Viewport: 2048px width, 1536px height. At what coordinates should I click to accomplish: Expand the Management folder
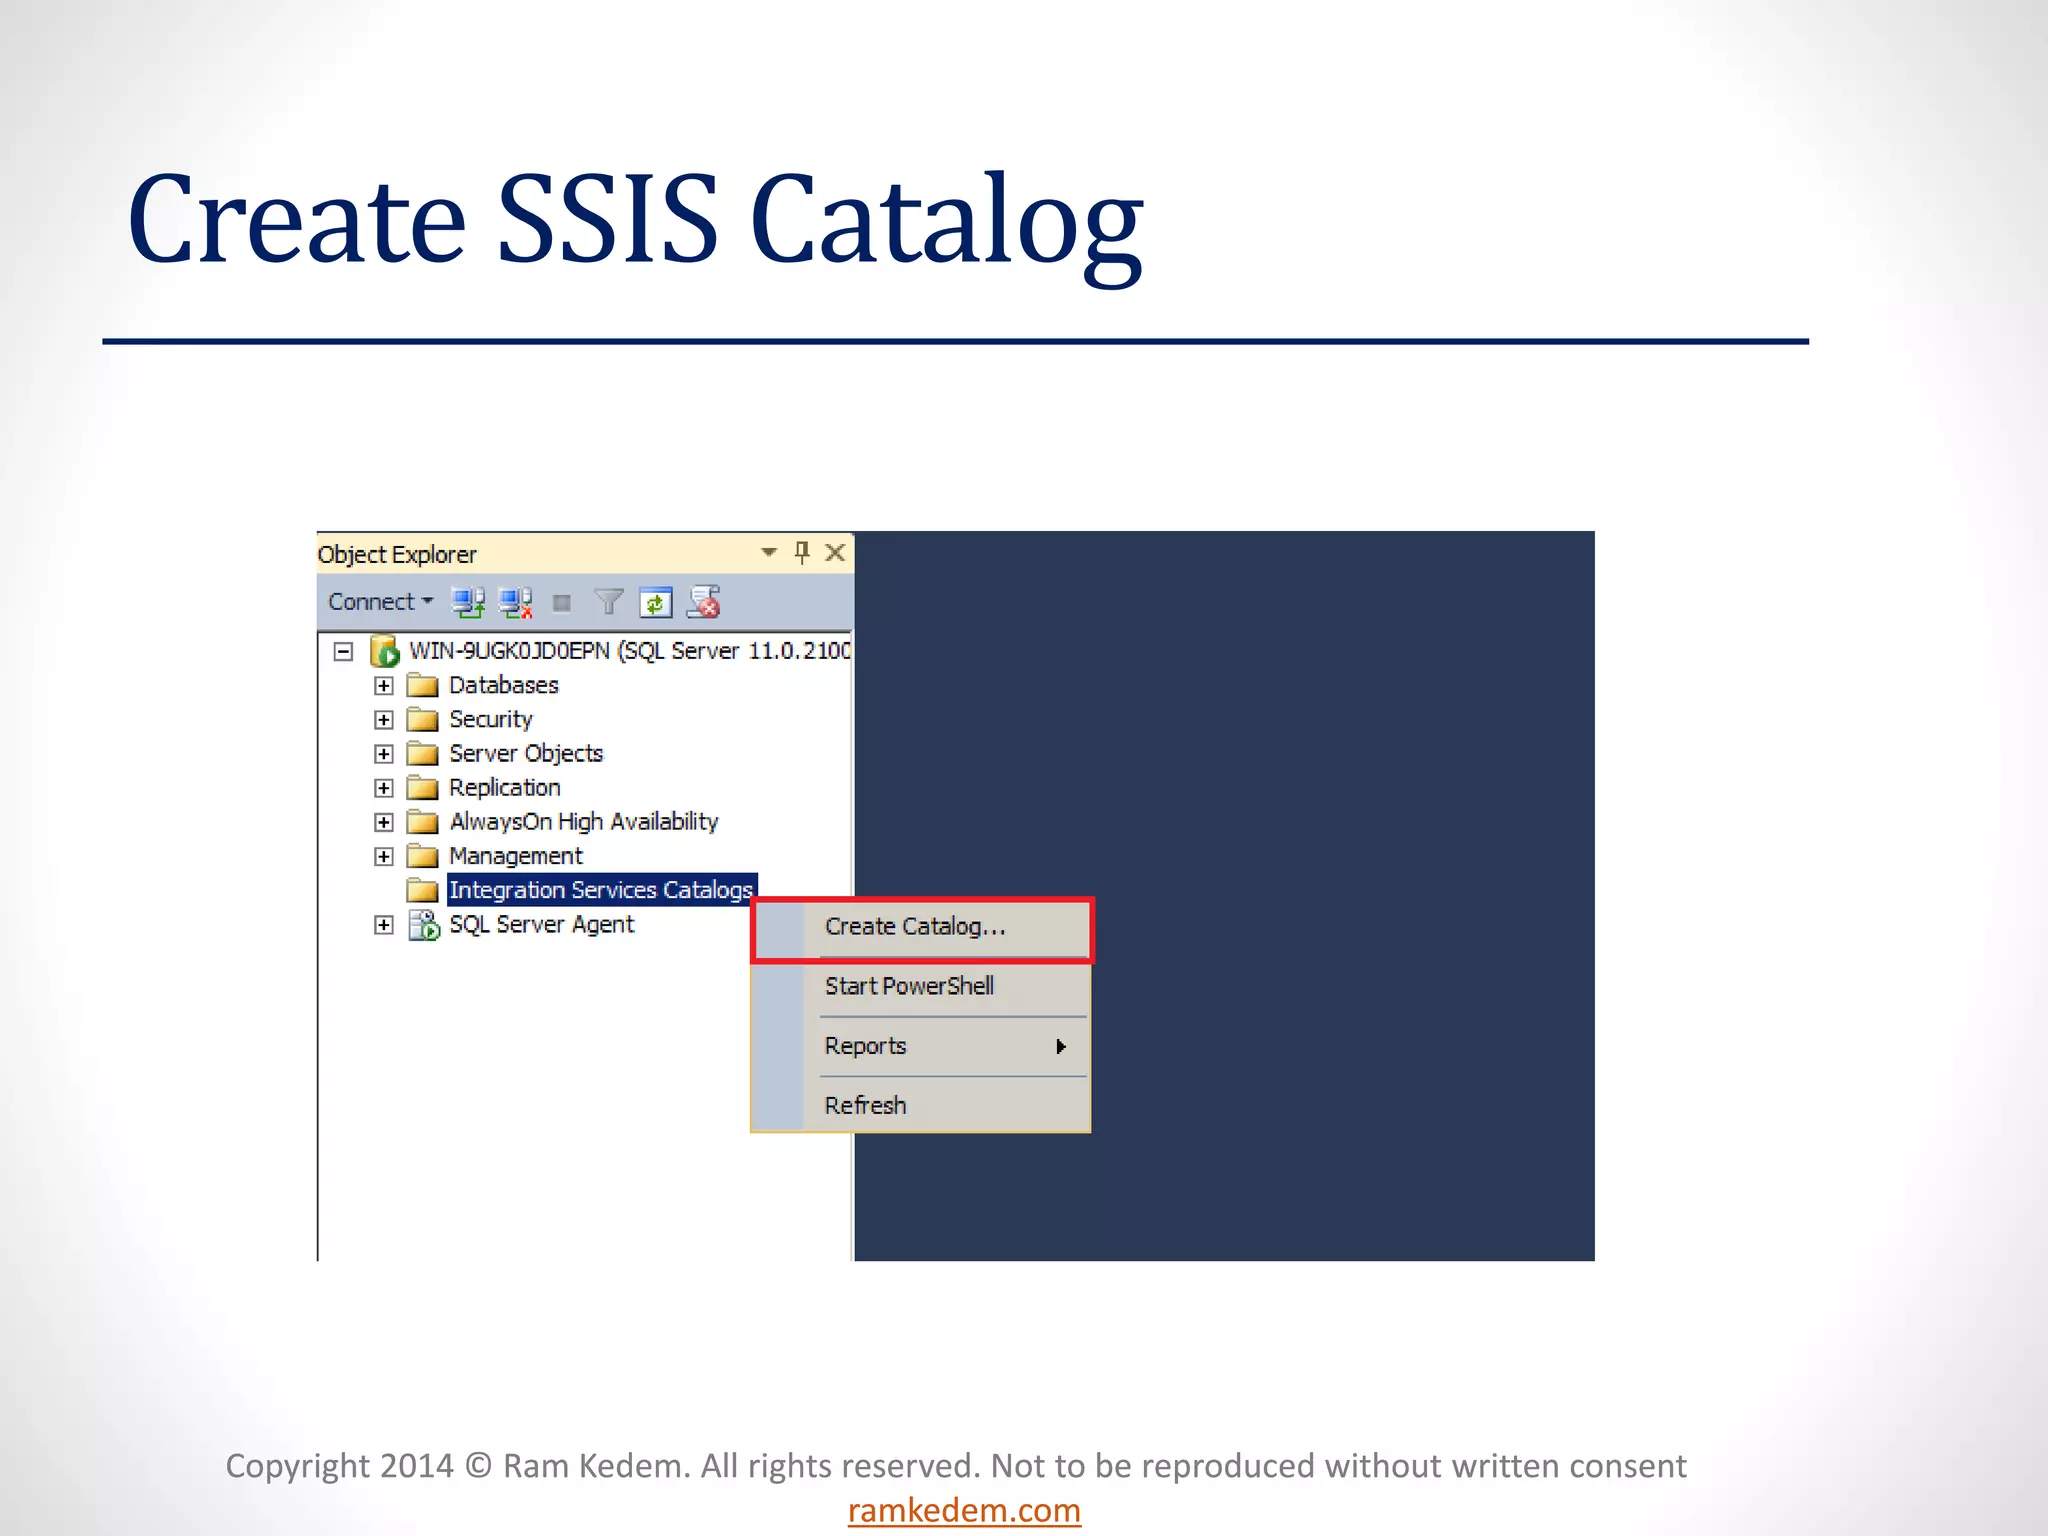(x=383, y=857)
